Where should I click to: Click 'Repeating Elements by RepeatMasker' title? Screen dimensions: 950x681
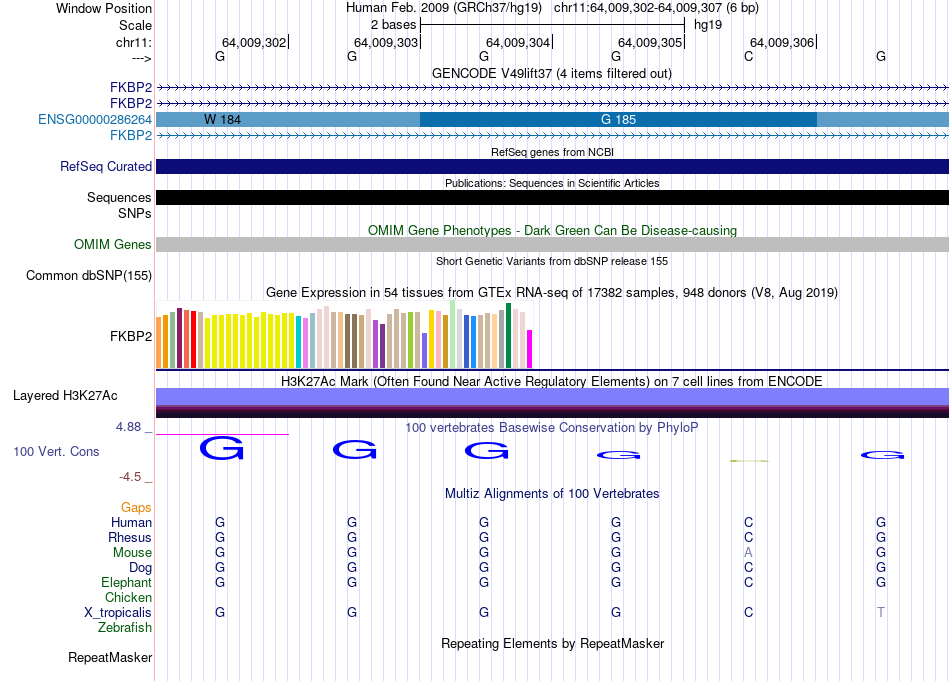[552, 643]
